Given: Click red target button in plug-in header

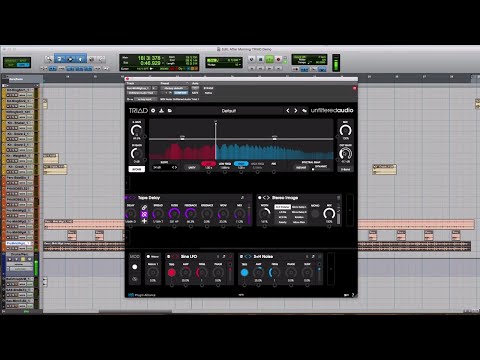Looking at the screenshot, I should 354,88.
